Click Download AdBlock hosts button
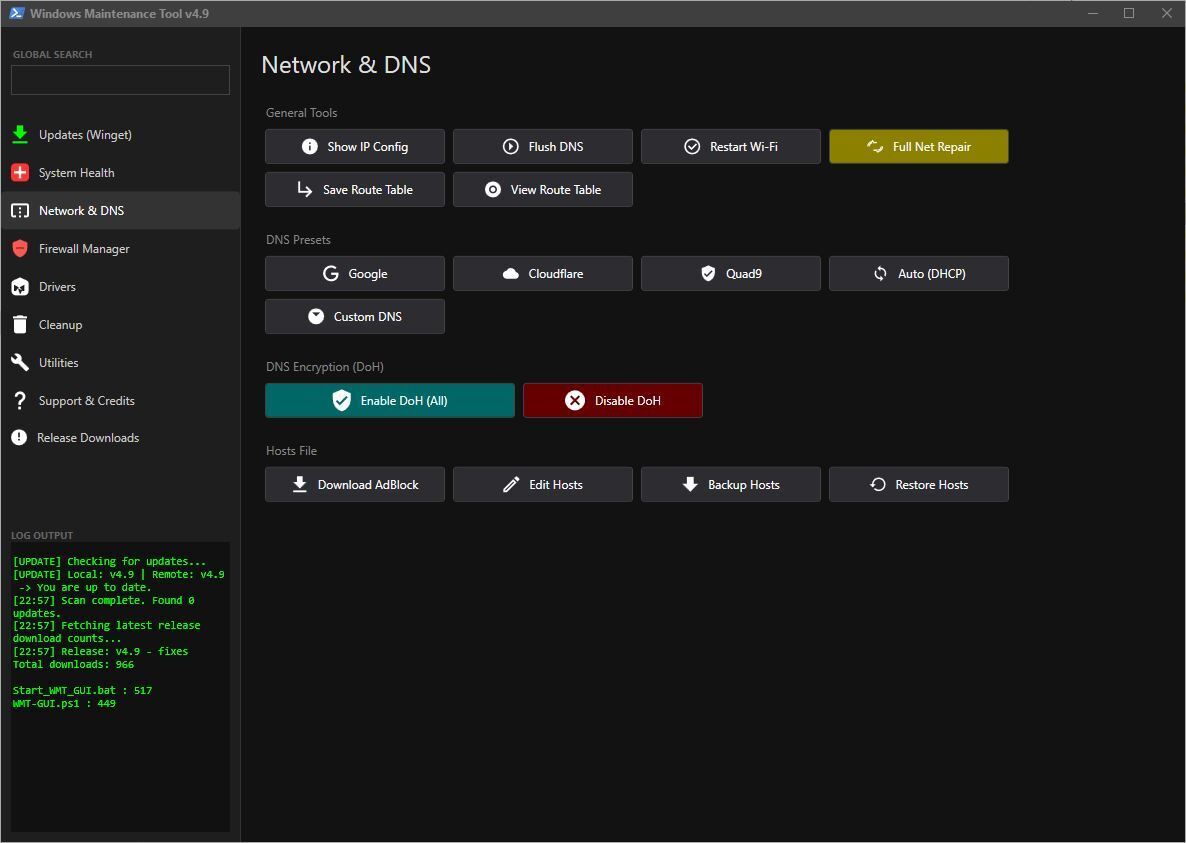 pos(354,484)
